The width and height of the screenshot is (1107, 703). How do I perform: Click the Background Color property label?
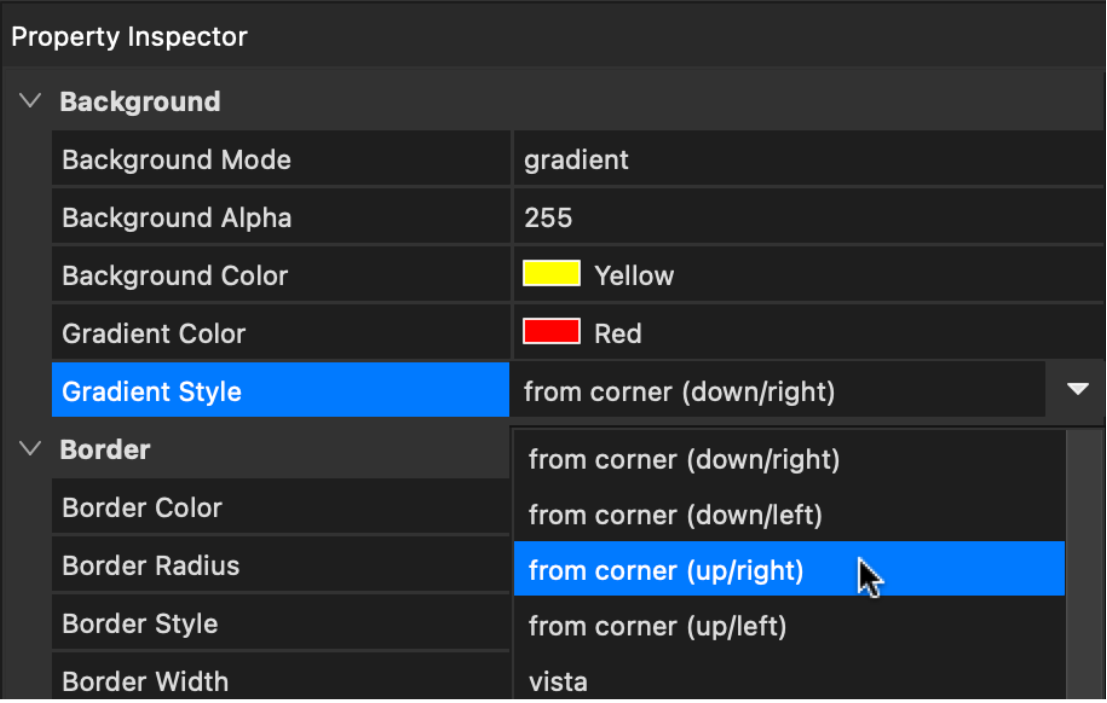(175, 276)
